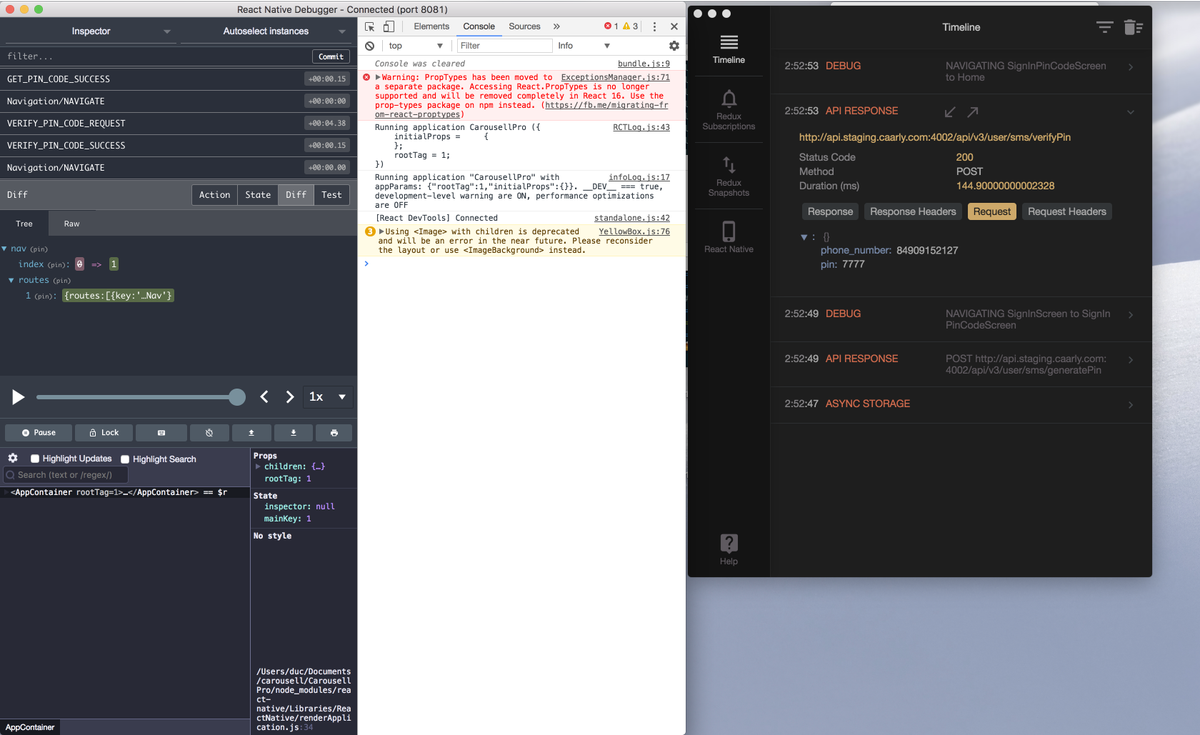Screen dimensions: 1200x735
Task: Switch to the Raw diff view tab
Action: pyautogui.click(x=72, y=224)
